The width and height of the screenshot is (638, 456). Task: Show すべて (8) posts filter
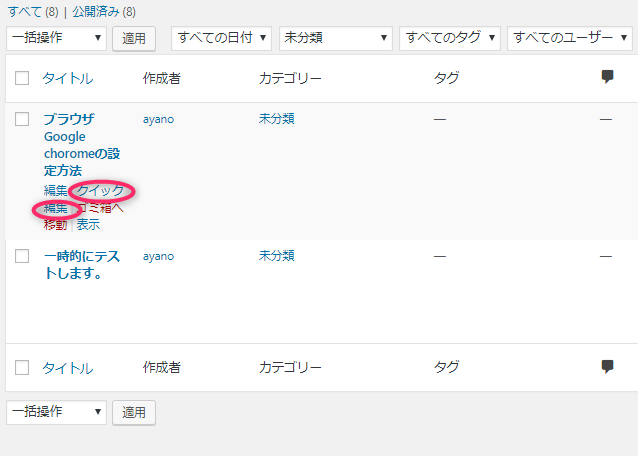[33, 11]
